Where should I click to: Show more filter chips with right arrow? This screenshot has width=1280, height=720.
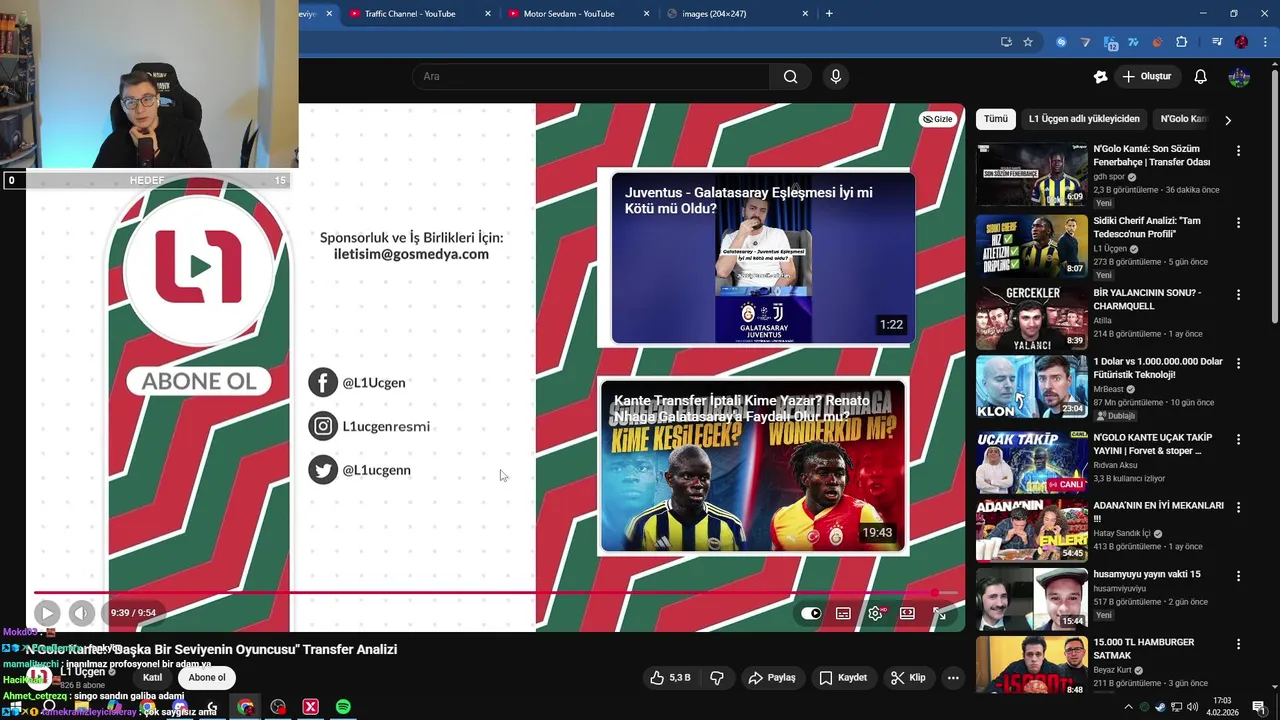coord(1228,120)
